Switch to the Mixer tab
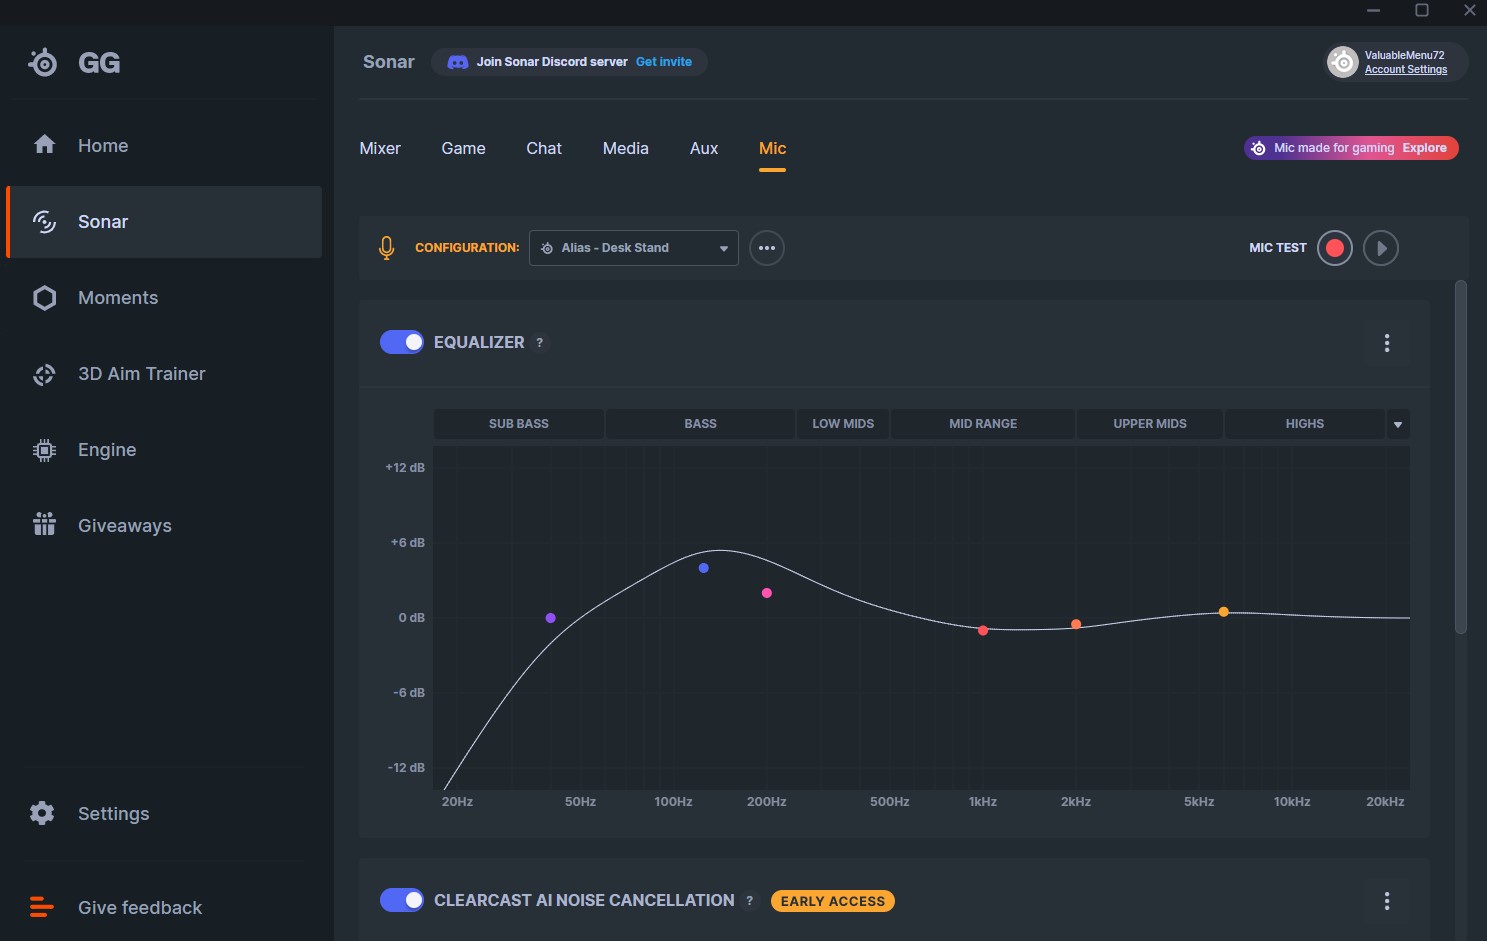The image size is (1487, 941). pyautogui.click(x=380, y=148)
